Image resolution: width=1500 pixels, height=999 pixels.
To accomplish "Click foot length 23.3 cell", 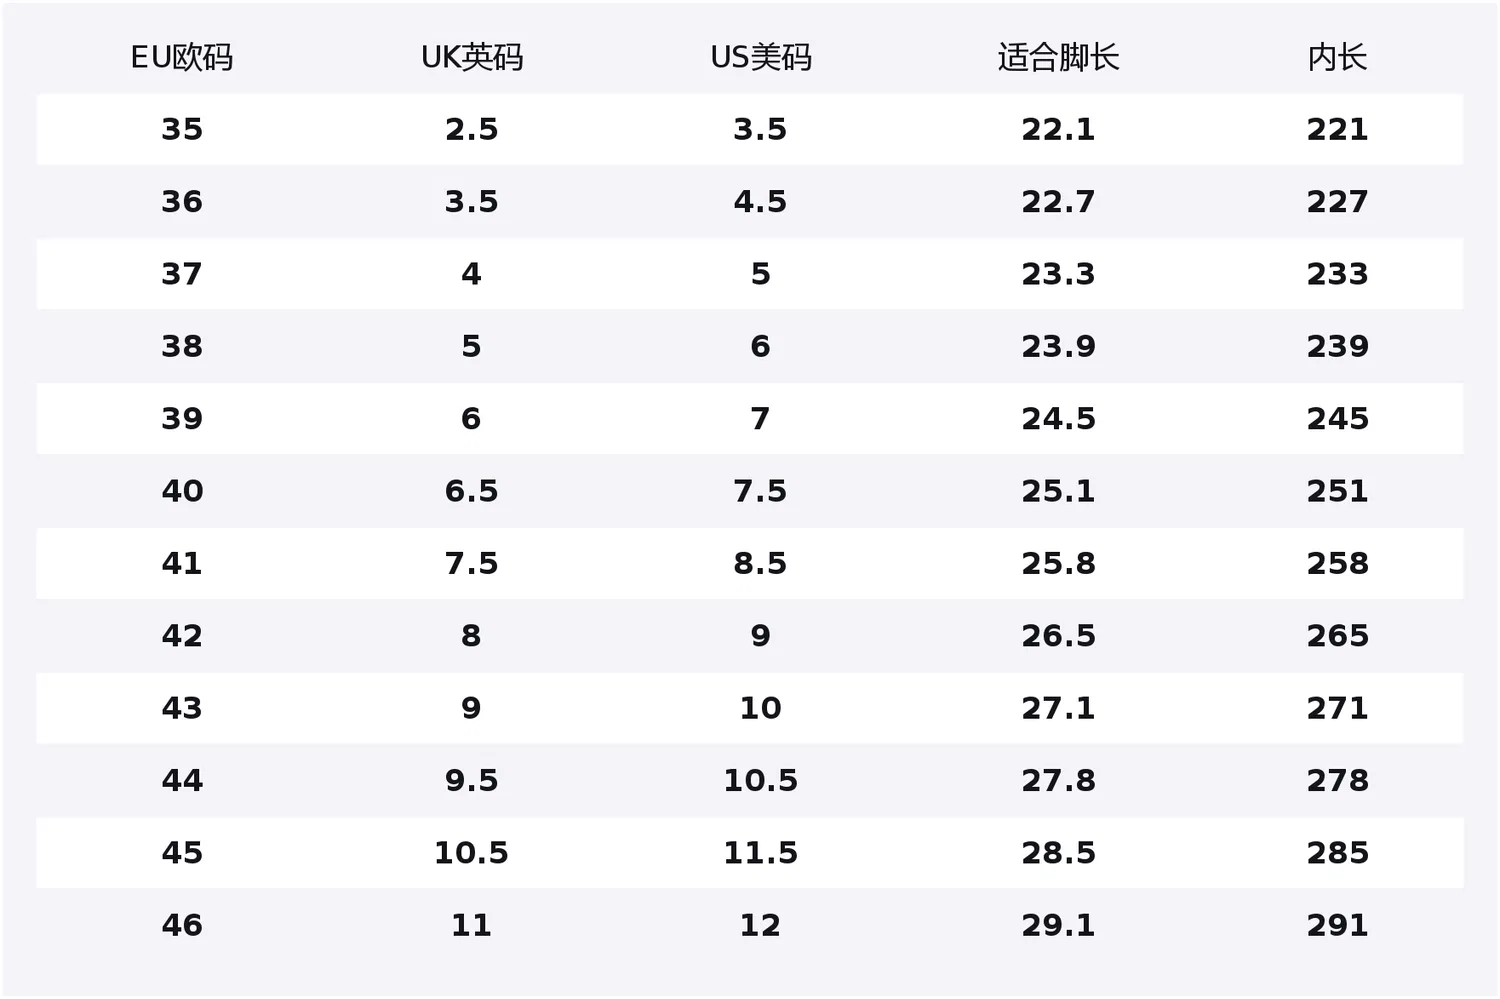I will [x=1058, y=274].
